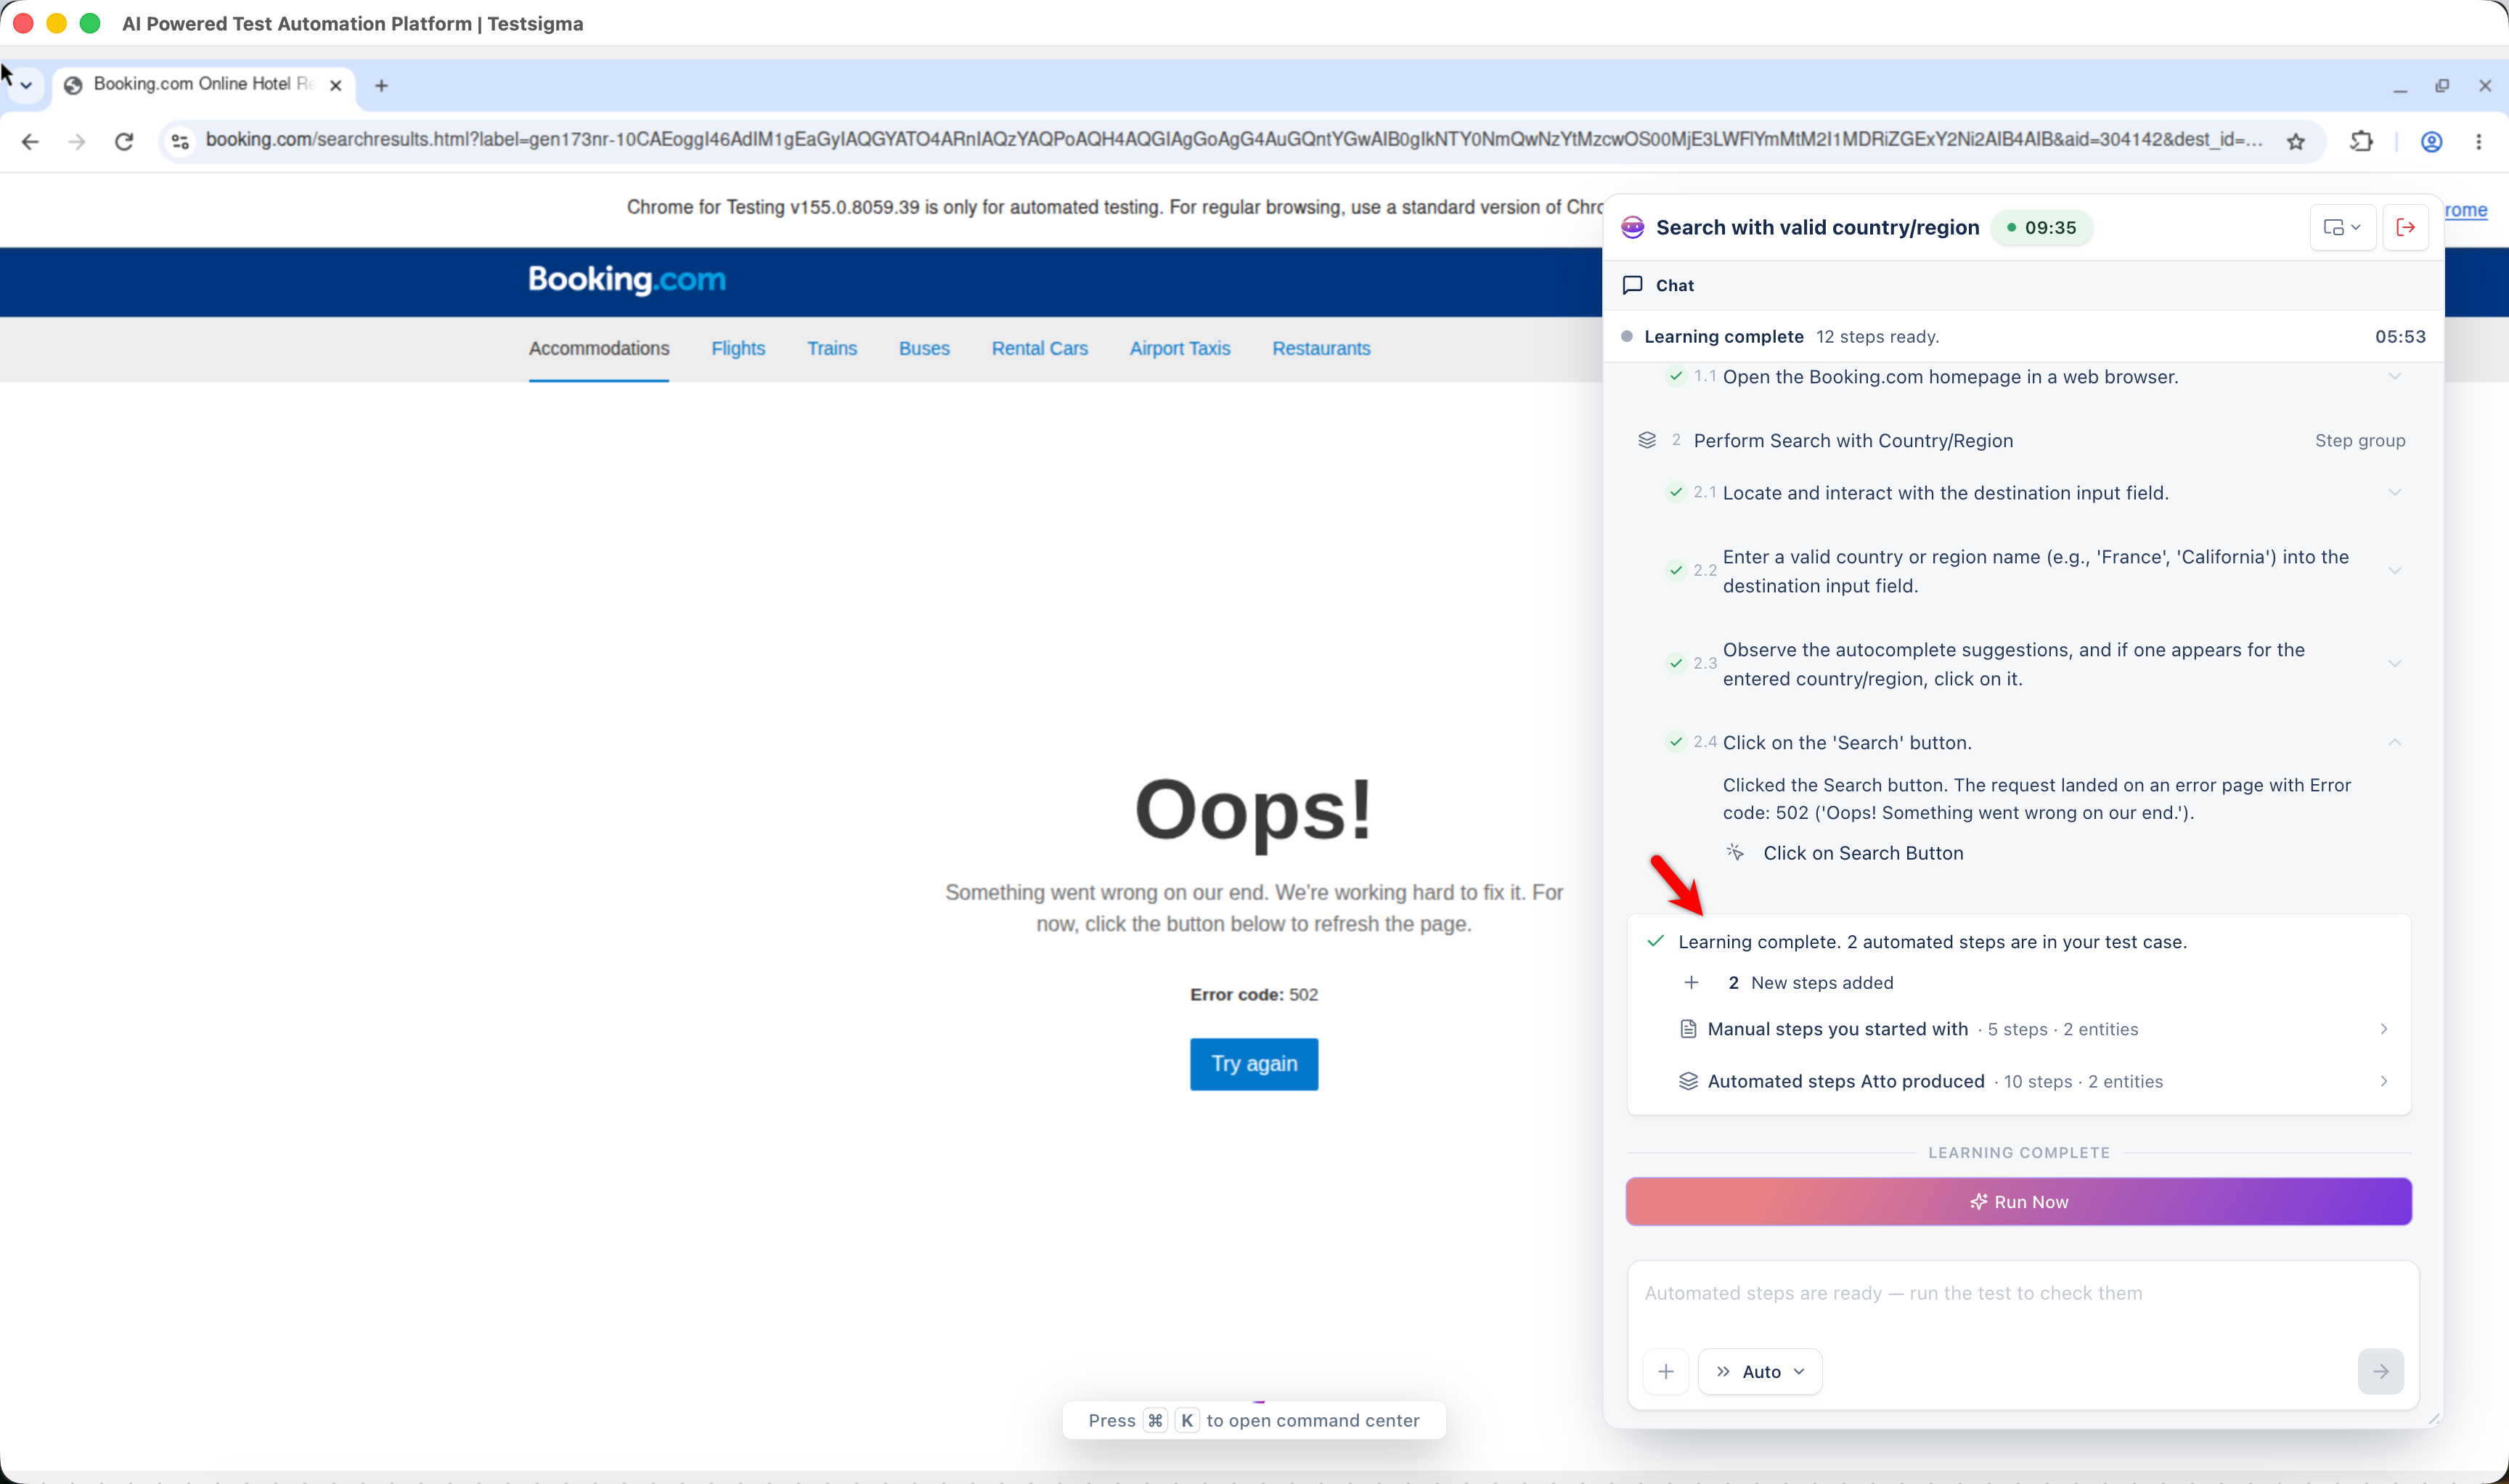2509x1484 pixels.
Task: Click the Atto robot avatar icon
Action: [1632, 227]
